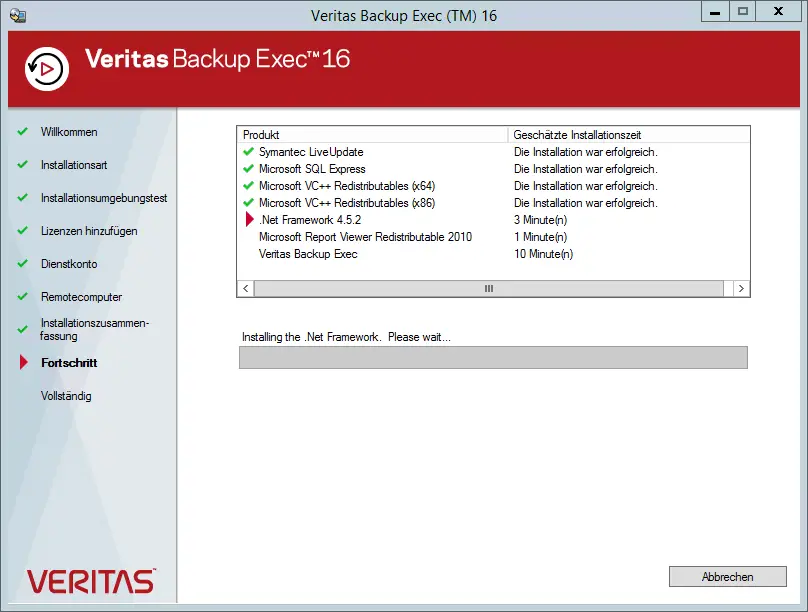
Task: Click the checkmark for VC++ Redistributables (x86)
Action: pos(248,202)
